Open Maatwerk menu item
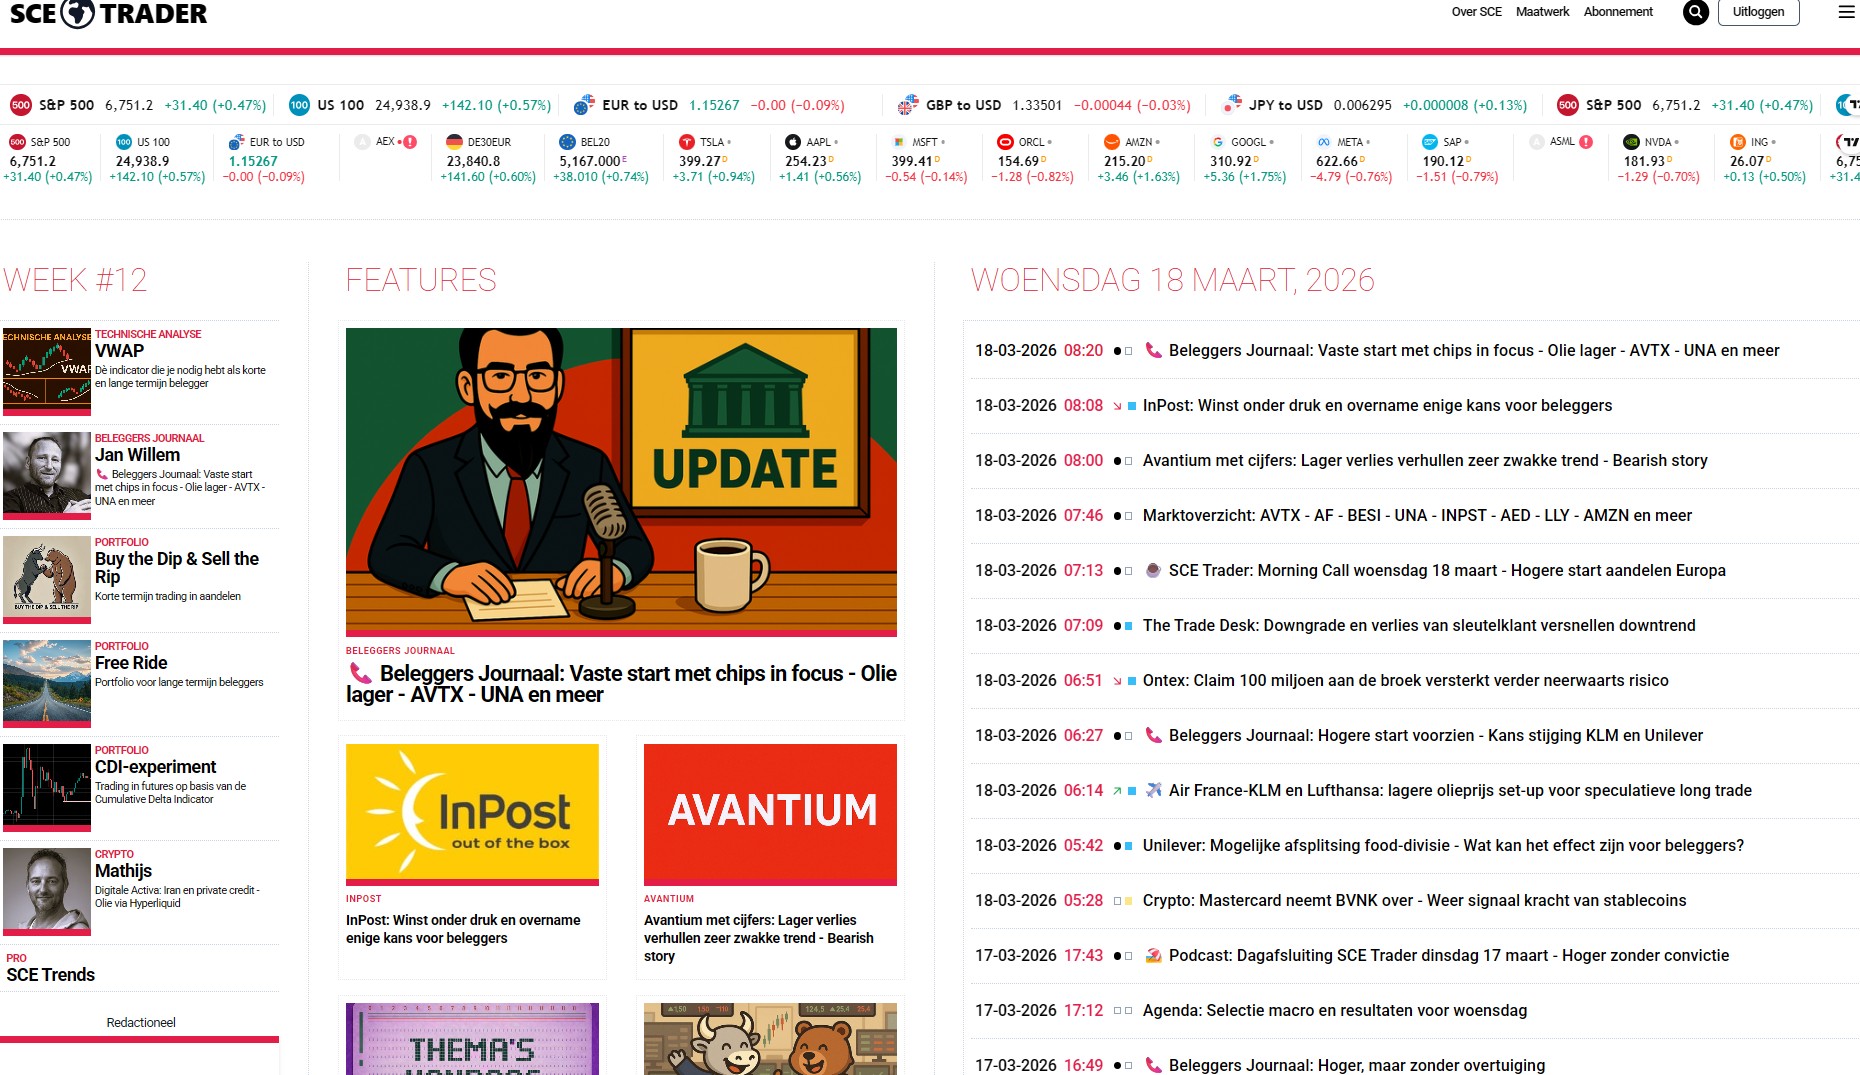 point(1542,12)
